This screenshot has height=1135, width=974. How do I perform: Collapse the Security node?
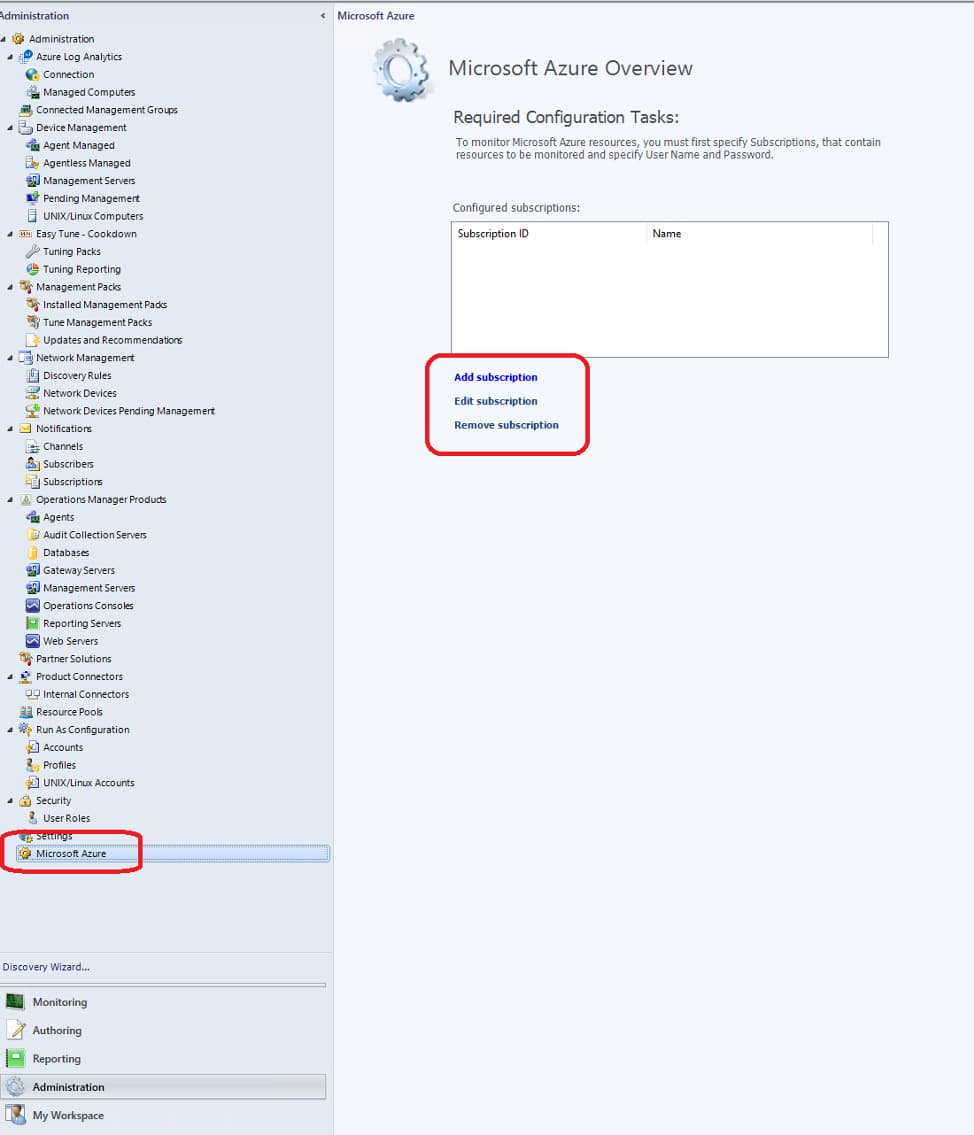coord(10,801)
